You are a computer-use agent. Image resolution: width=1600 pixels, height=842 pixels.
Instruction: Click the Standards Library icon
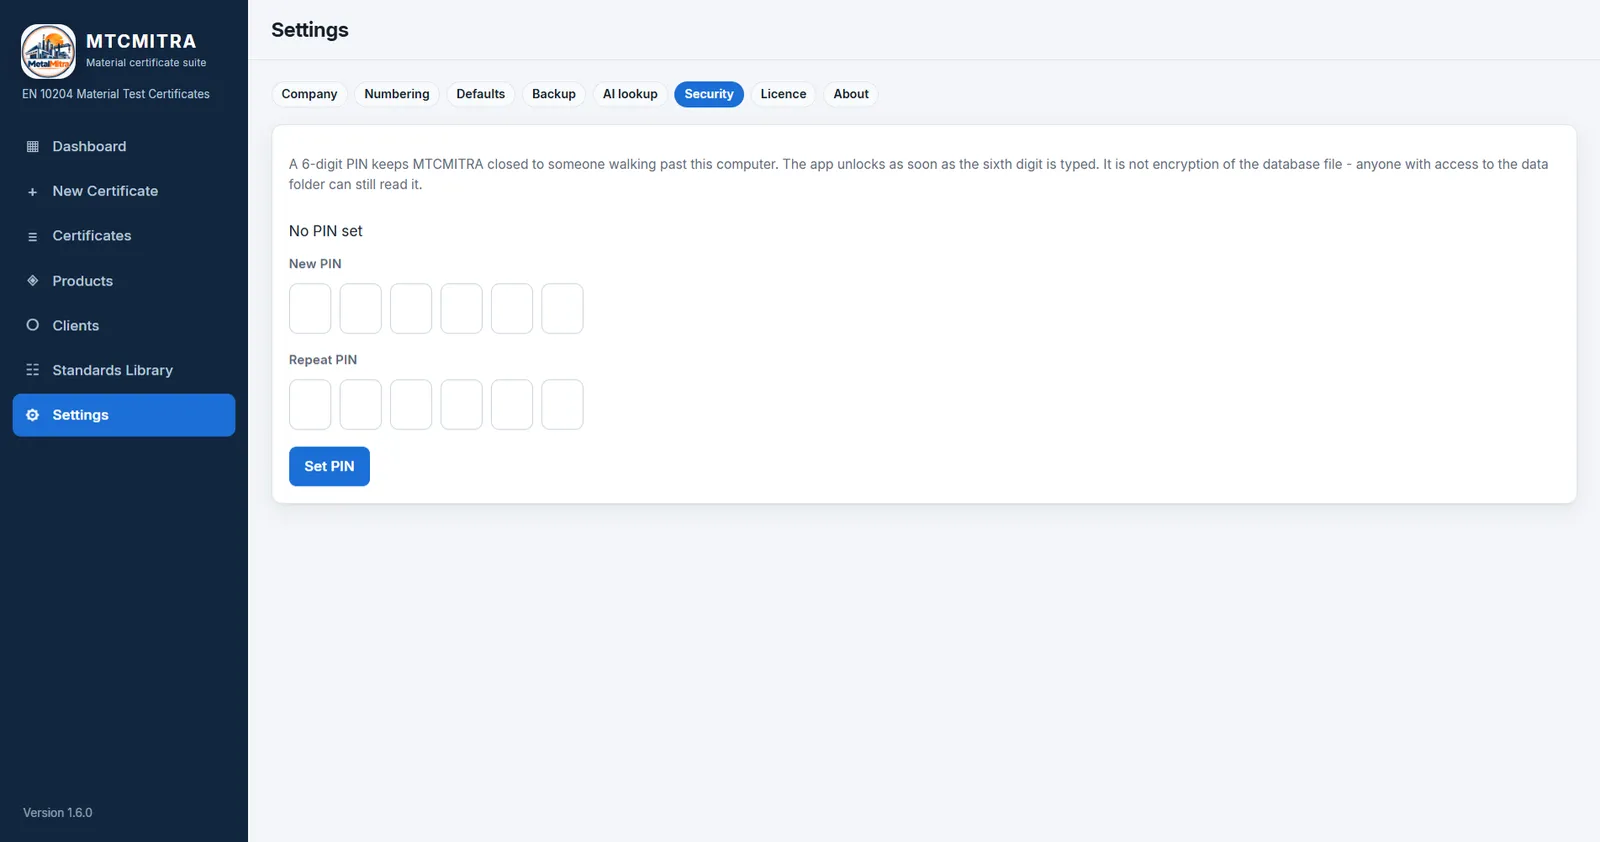click(x=32, y=370)
